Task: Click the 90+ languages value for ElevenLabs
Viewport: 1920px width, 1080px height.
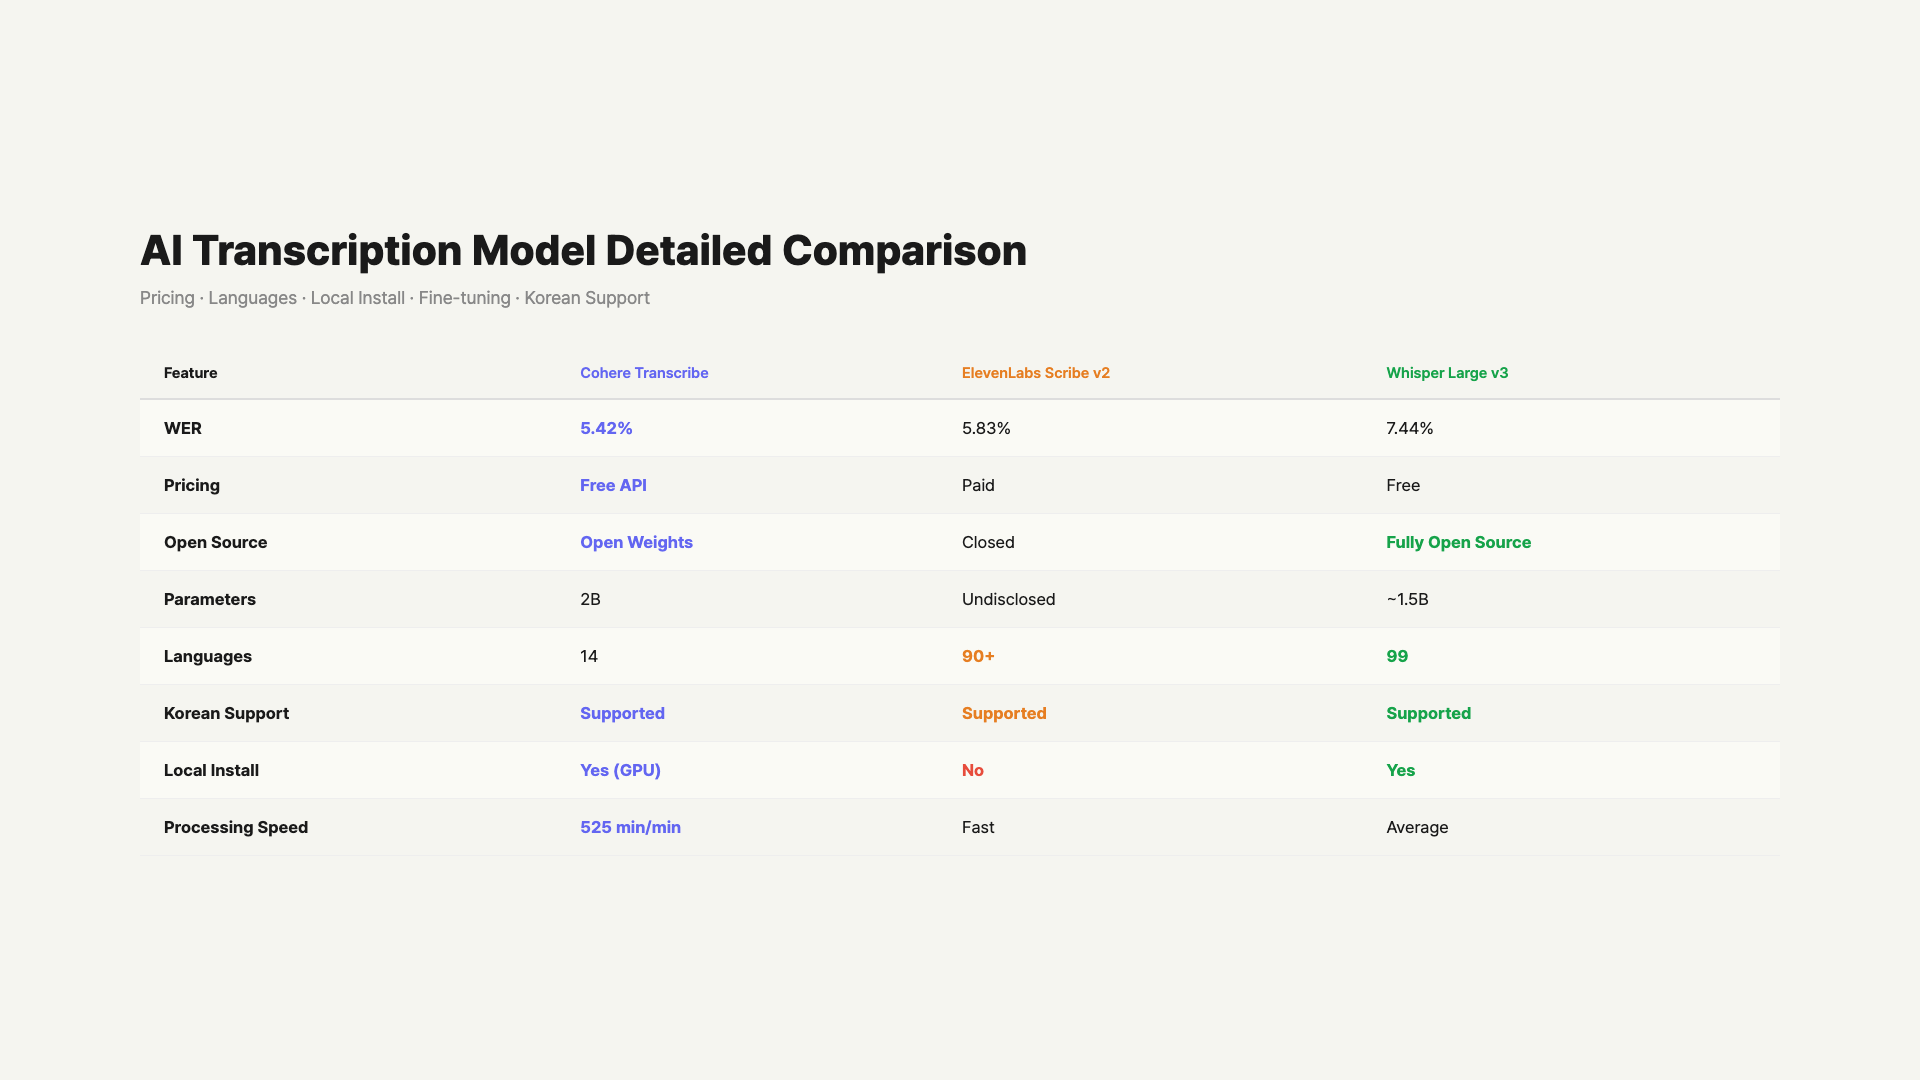Action: (978, 656)
